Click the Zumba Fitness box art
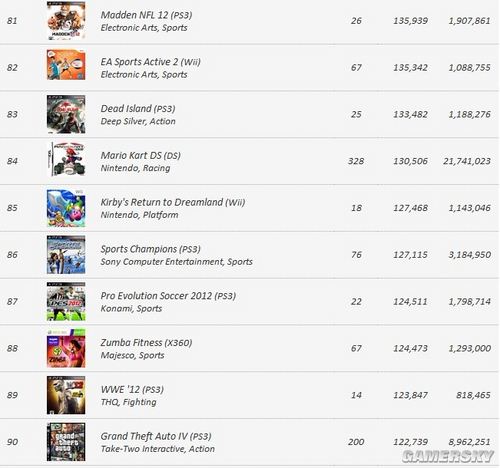This screenshot has height=468, width=500. click(66, 348)
